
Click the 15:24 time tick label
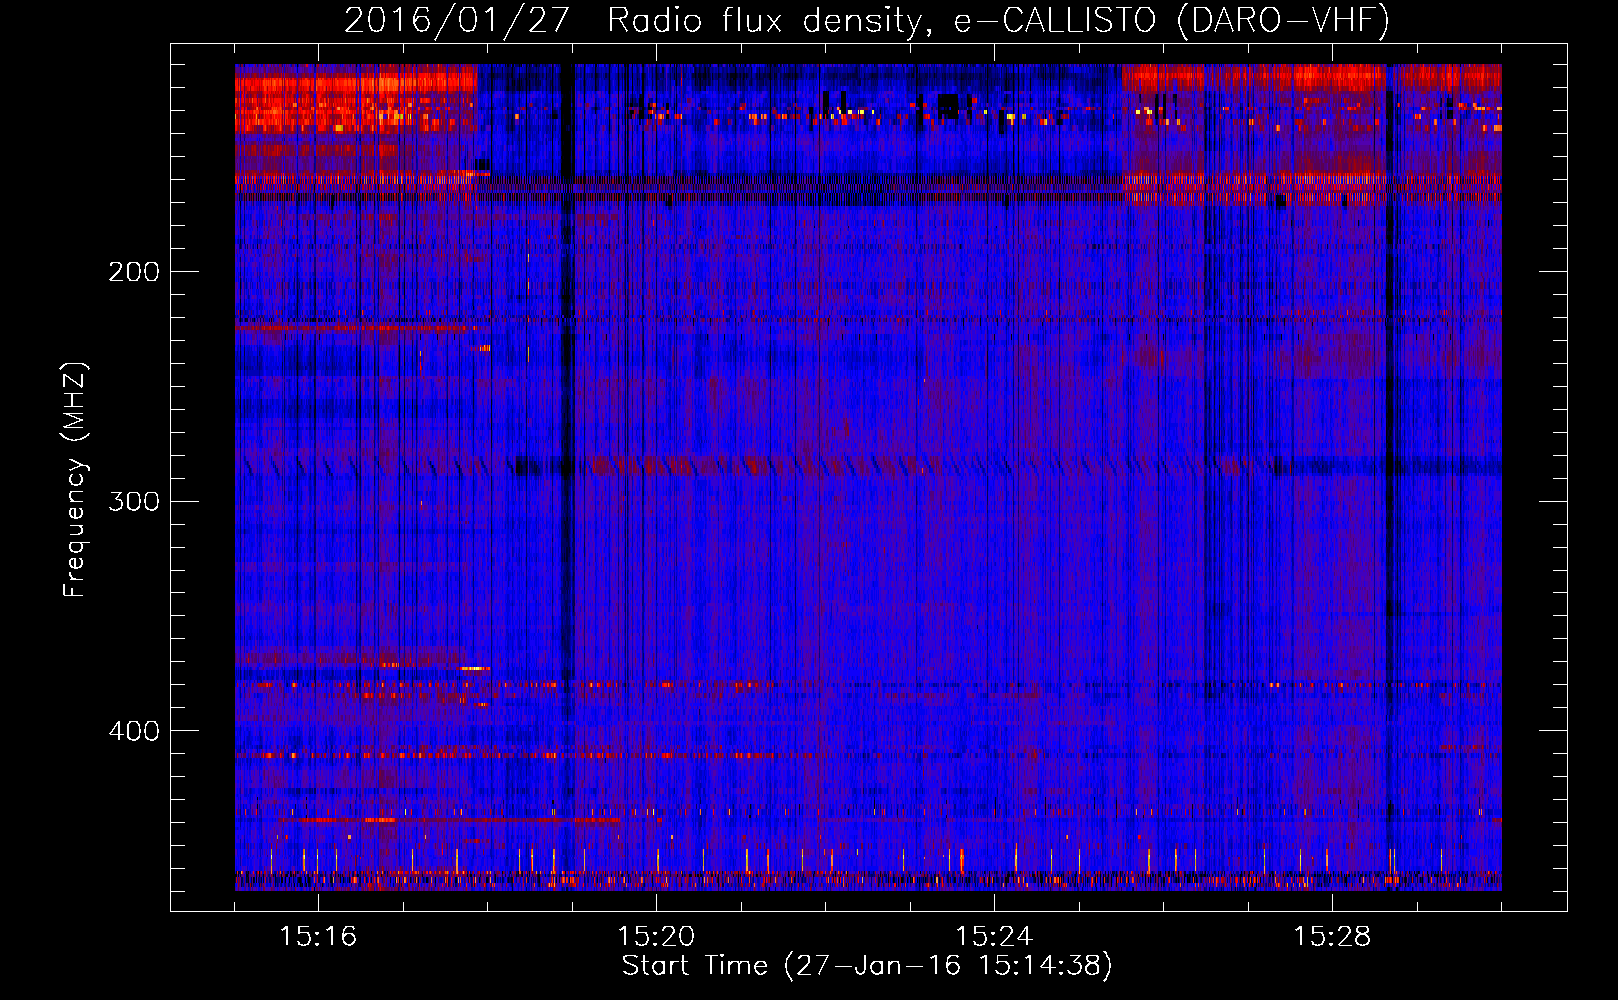[994, 937]
